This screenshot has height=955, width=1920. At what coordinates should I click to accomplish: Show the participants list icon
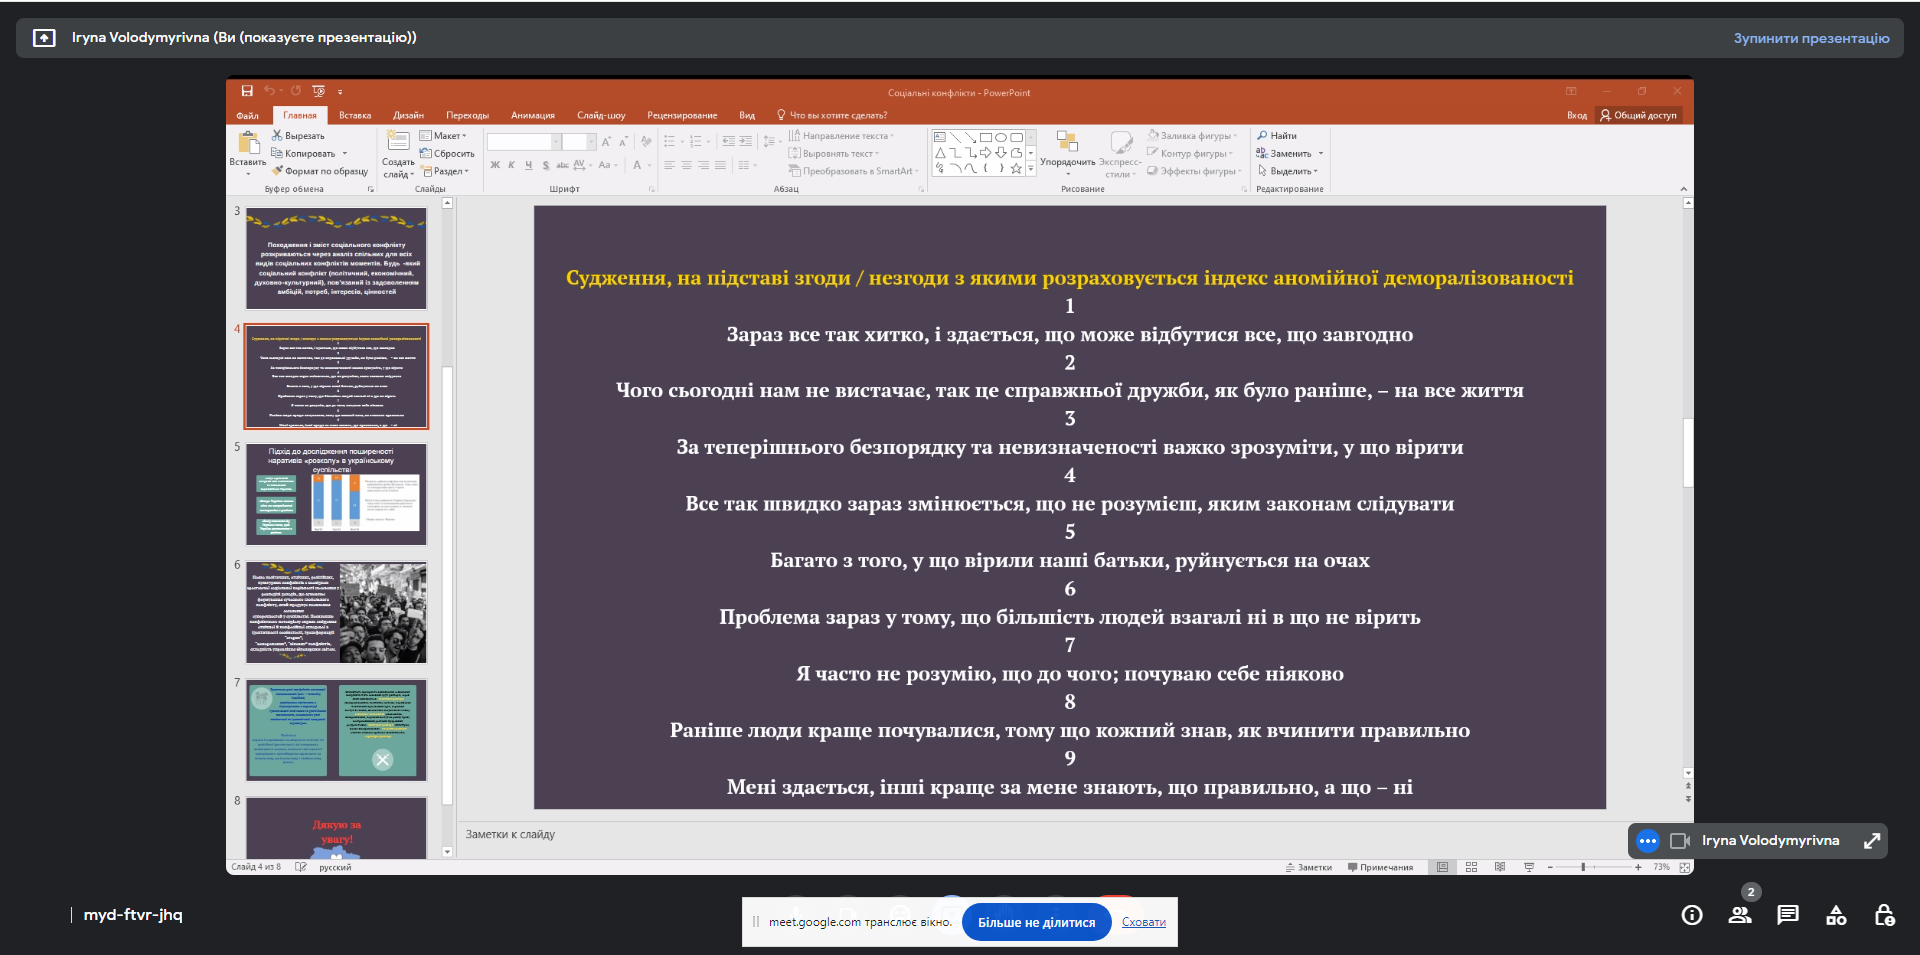[x=1740, y=915]
